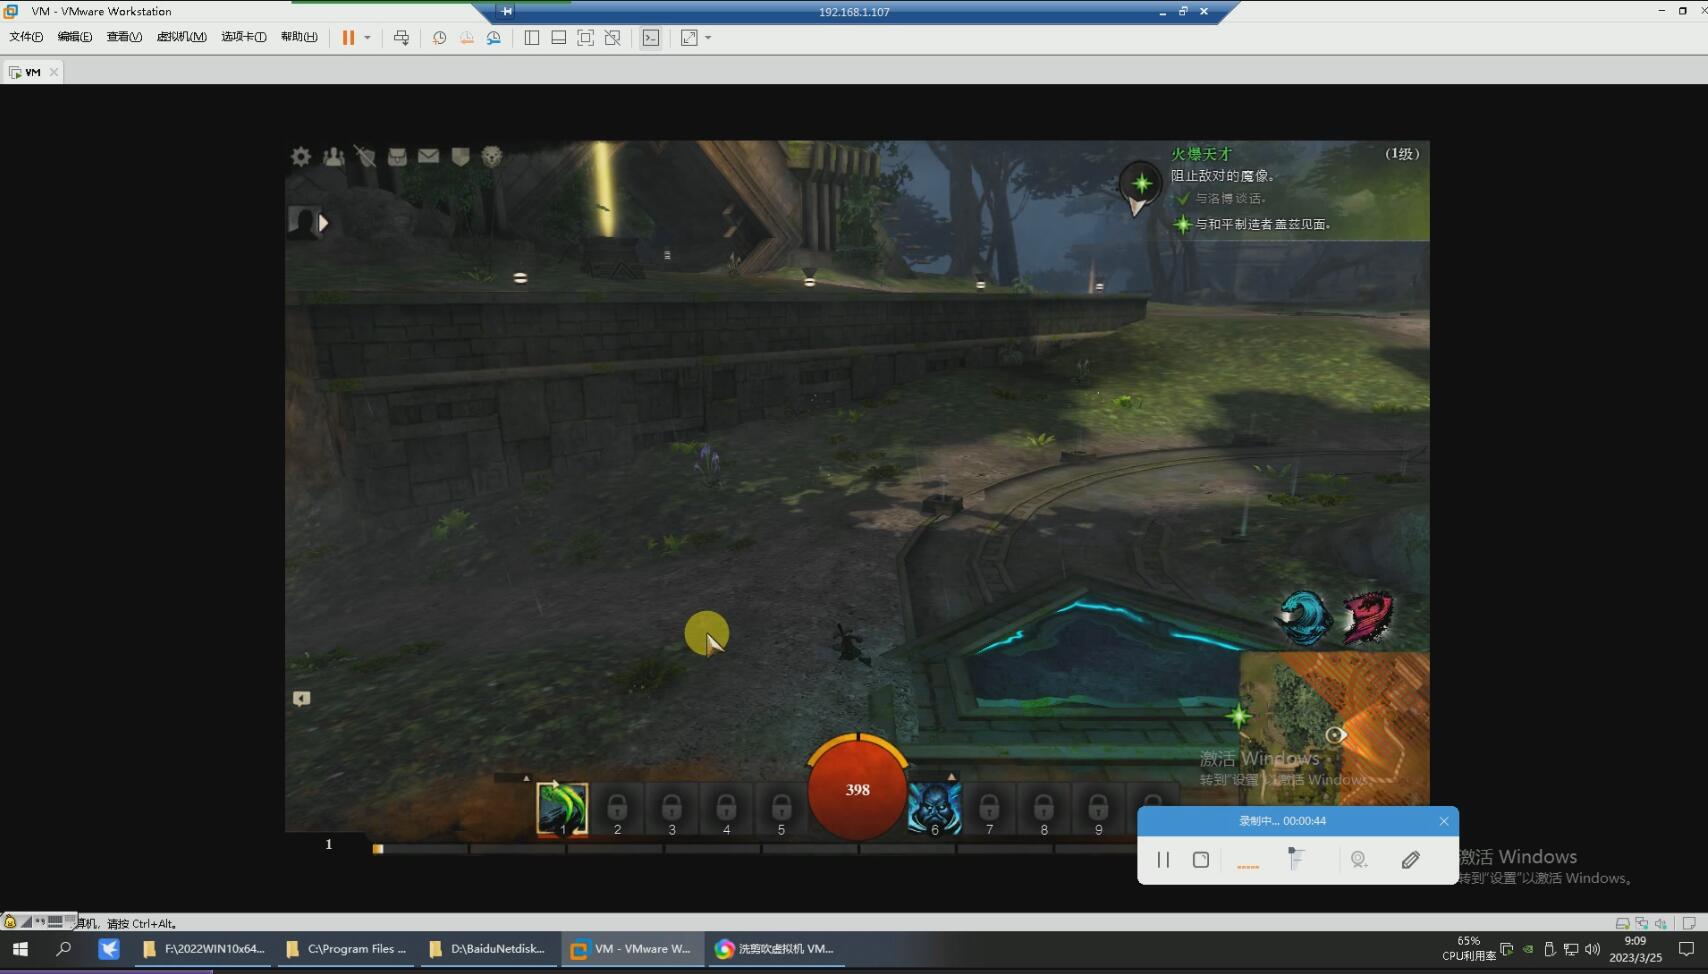Click locked skill slot 9

[x=1098, y=808]
